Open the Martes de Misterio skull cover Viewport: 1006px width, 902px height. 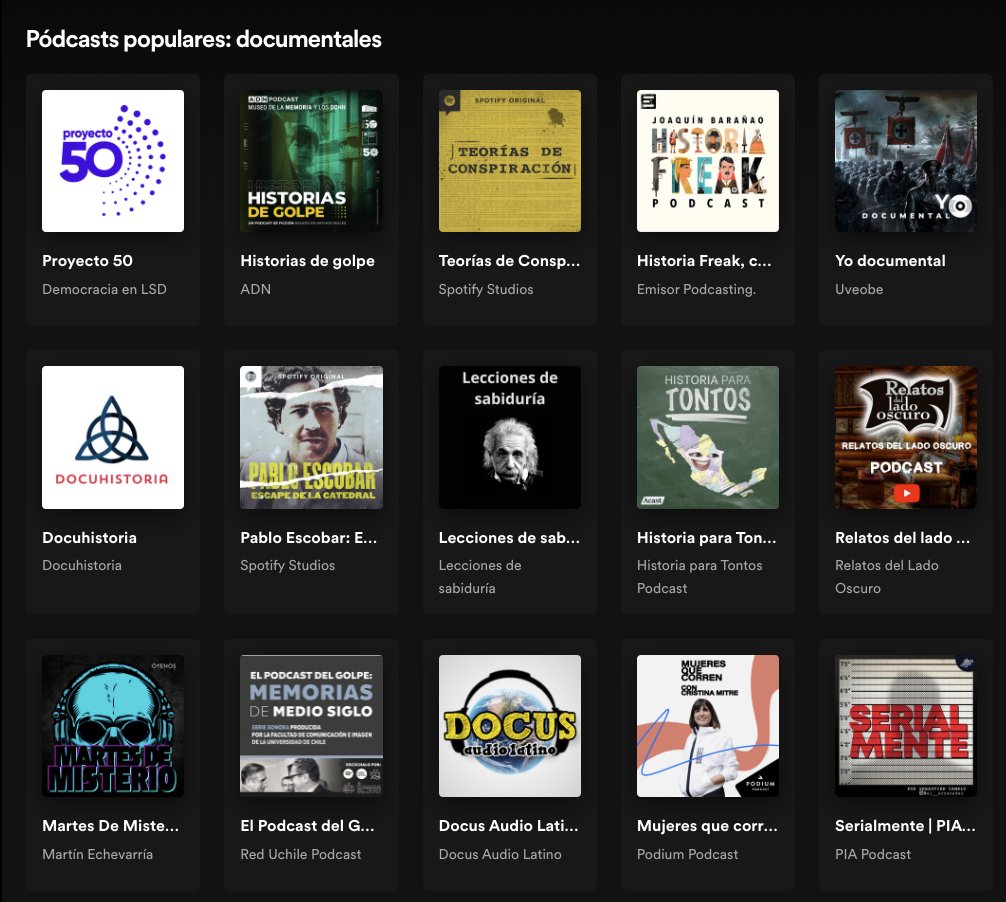[x=113, y=726]
